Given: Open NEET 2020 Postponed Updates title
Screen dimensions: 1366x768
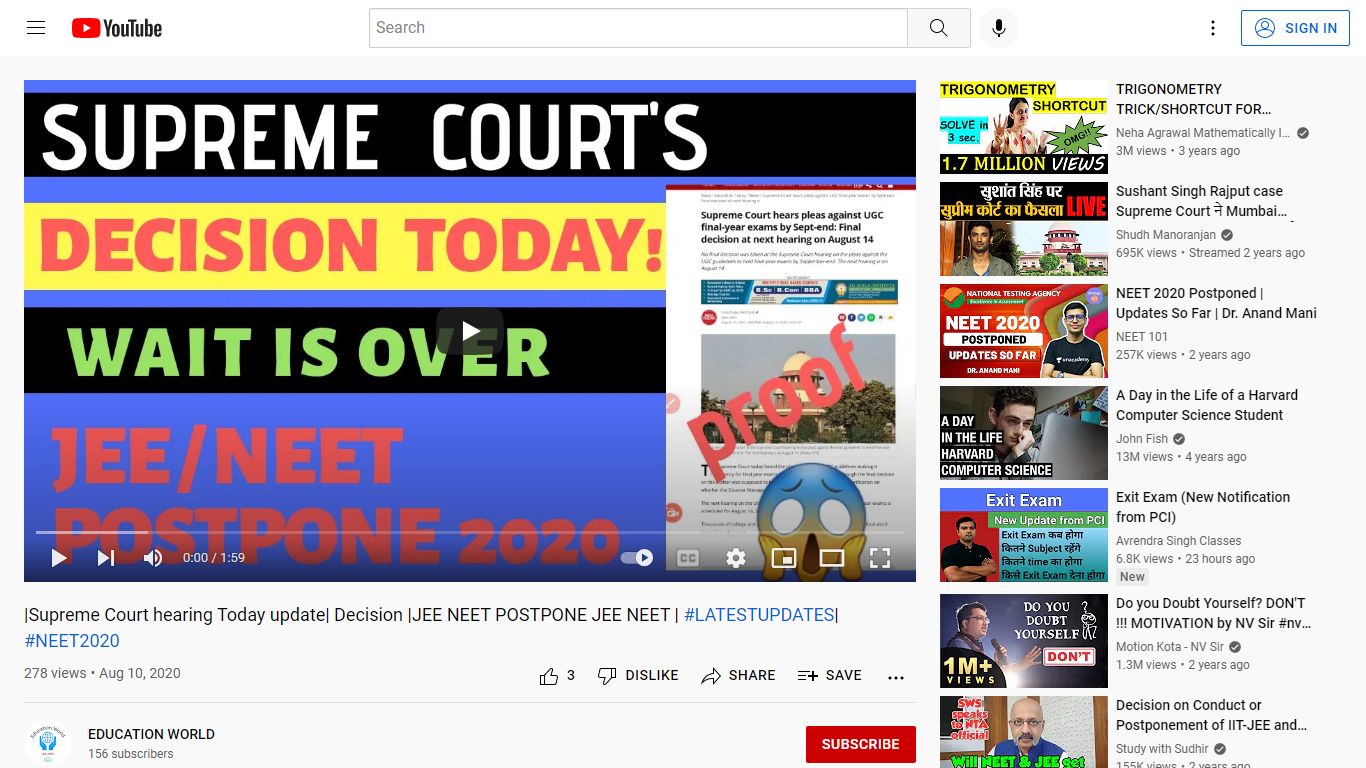Looking at the screenshot, I should [x=1216, y=303].
